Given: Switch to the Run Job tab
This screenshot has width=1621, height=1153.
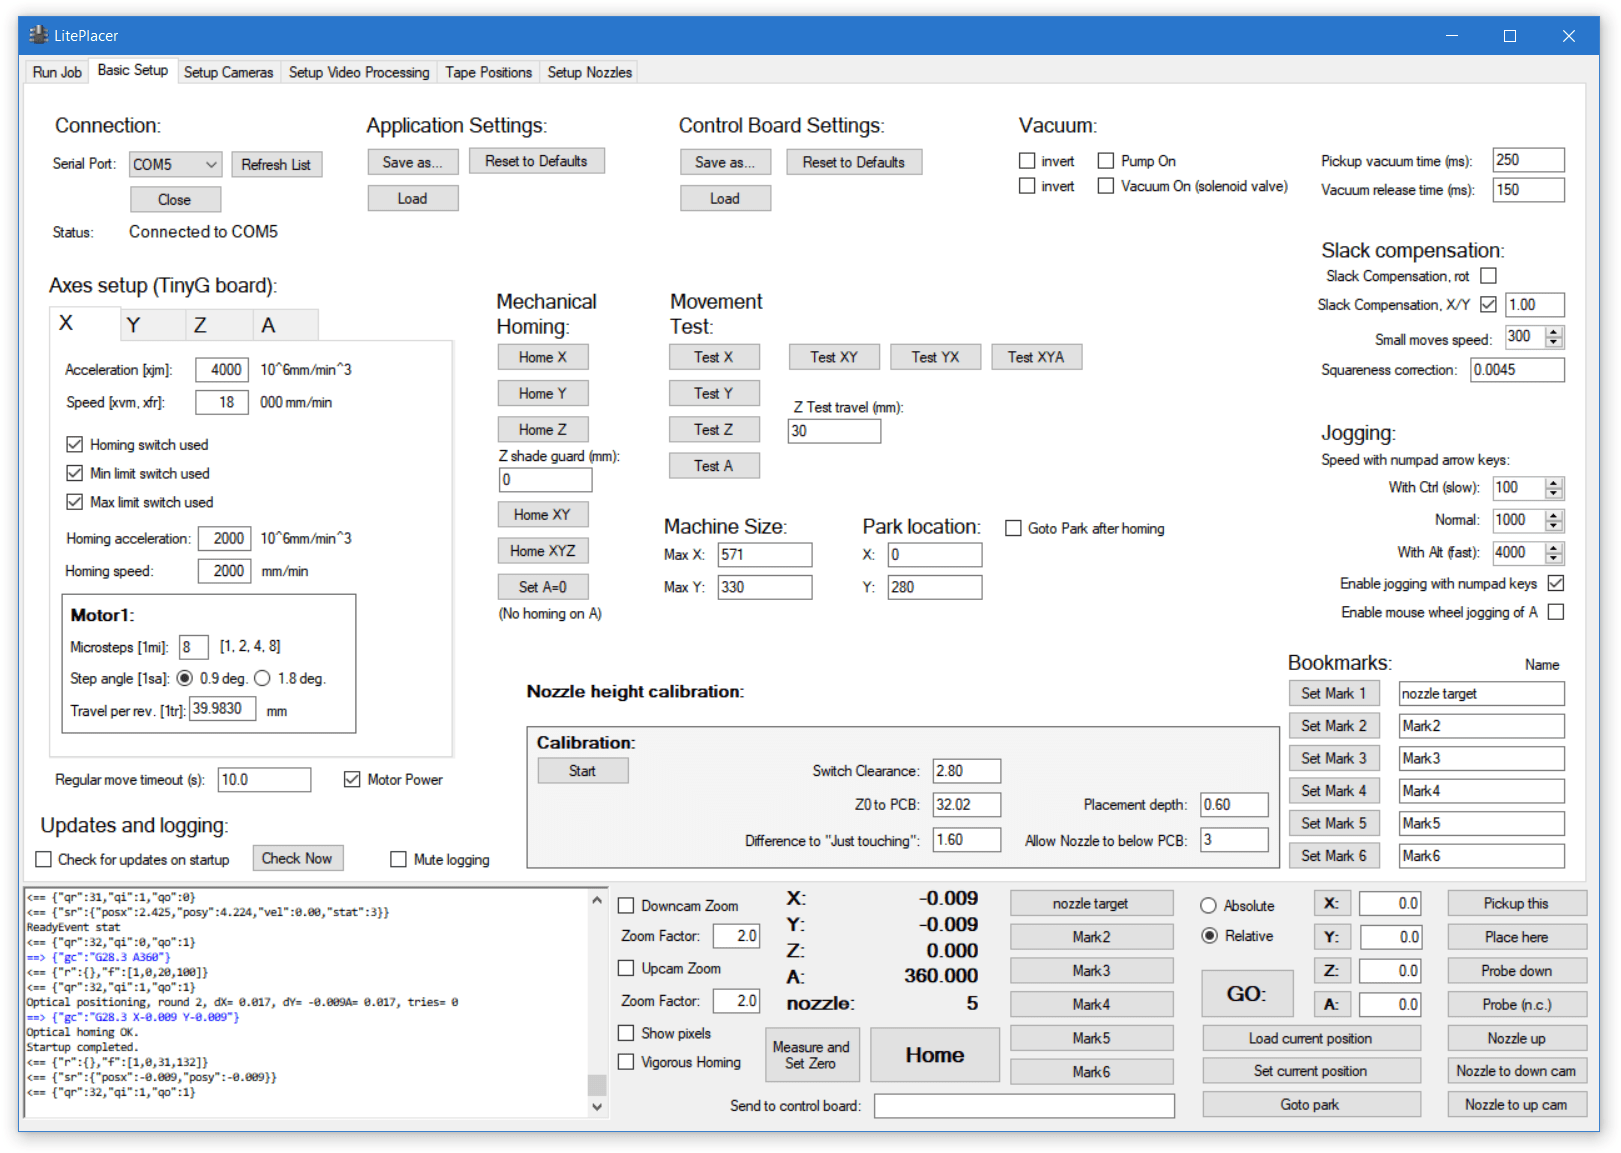Looking at the screenshot, I should (x=57, y=72).
